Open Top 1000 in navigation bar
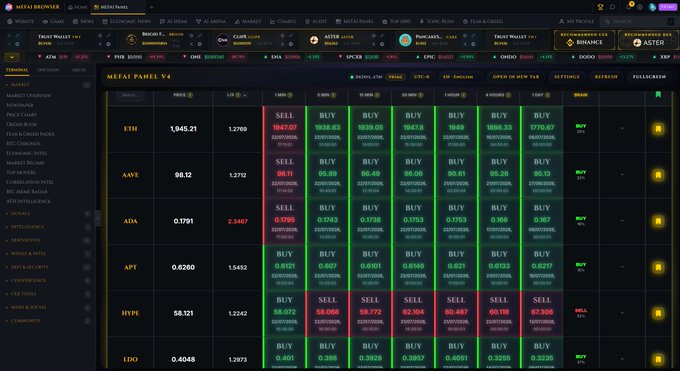 click(x=396, y=21)
